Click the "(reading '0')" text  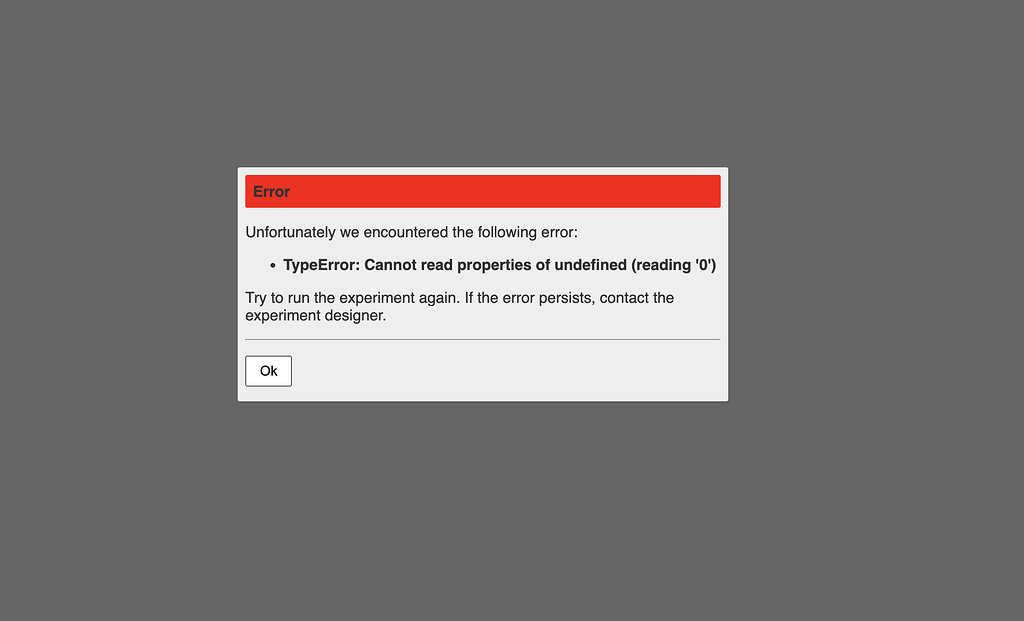pos(673,265)
